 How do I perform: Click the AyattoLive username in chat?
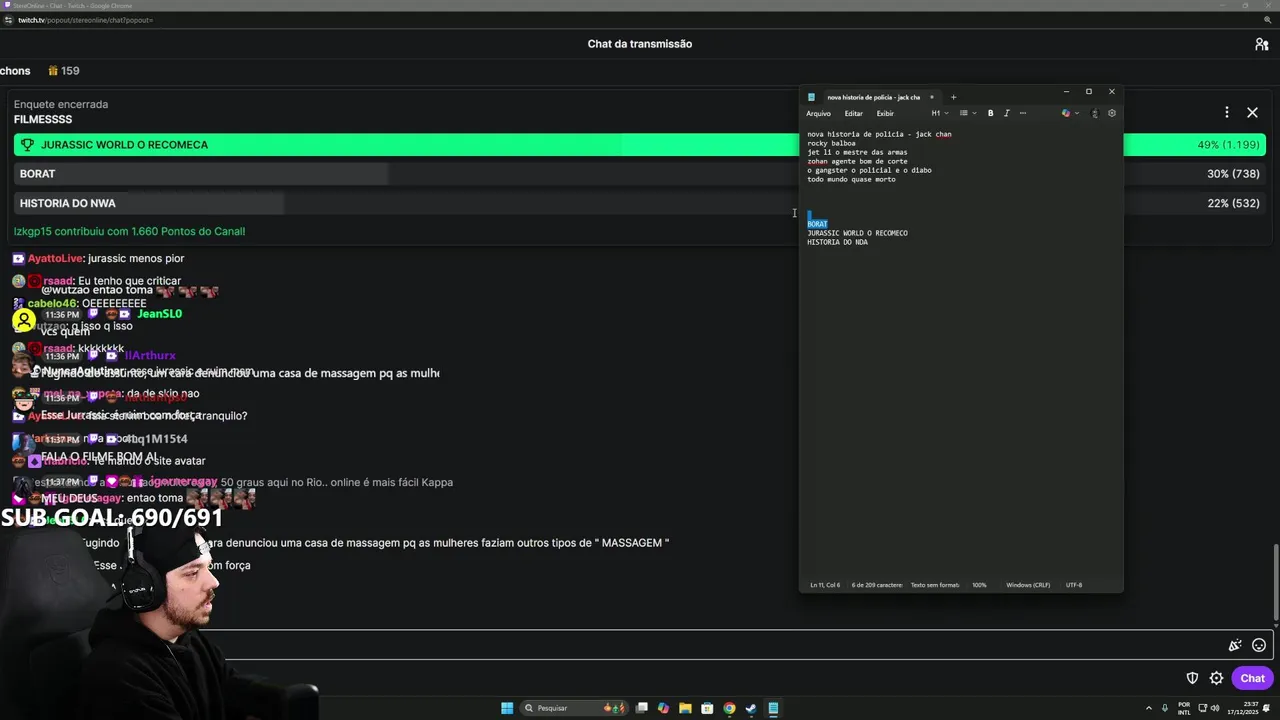click(55, 258)
